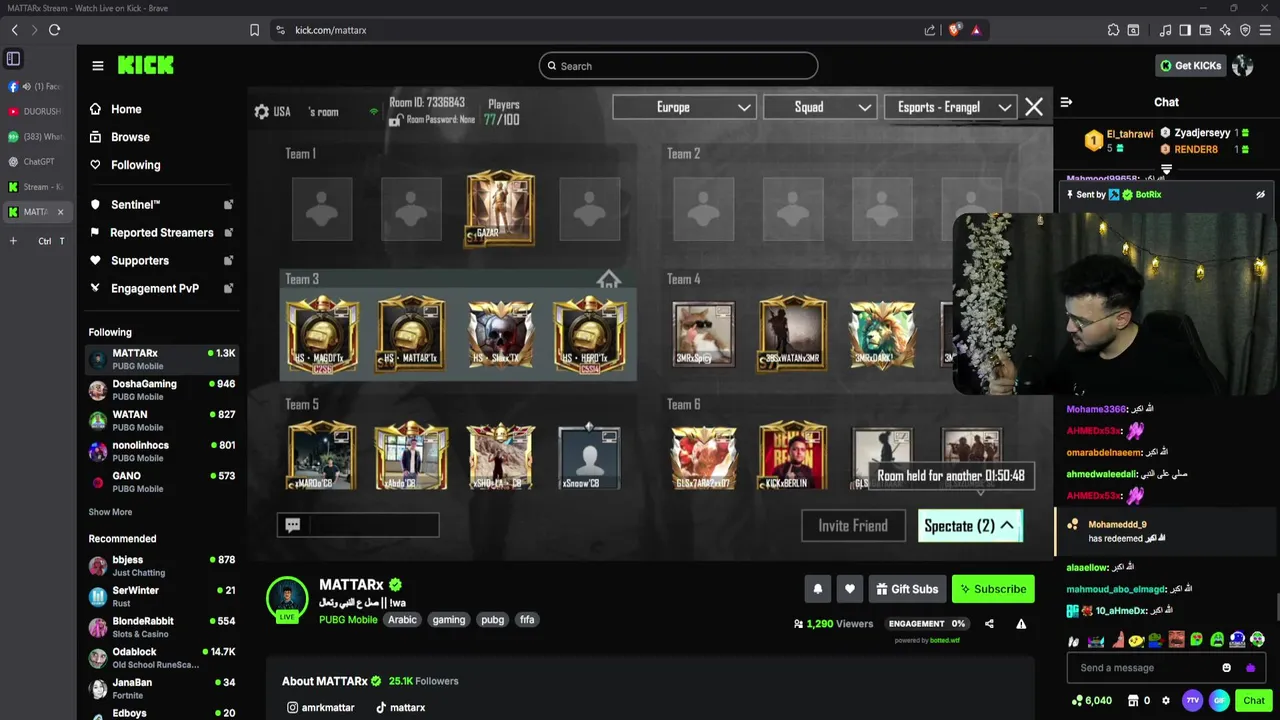Open the GIF picker button
Screen dimensions: 1280x720
point(1219,701)
